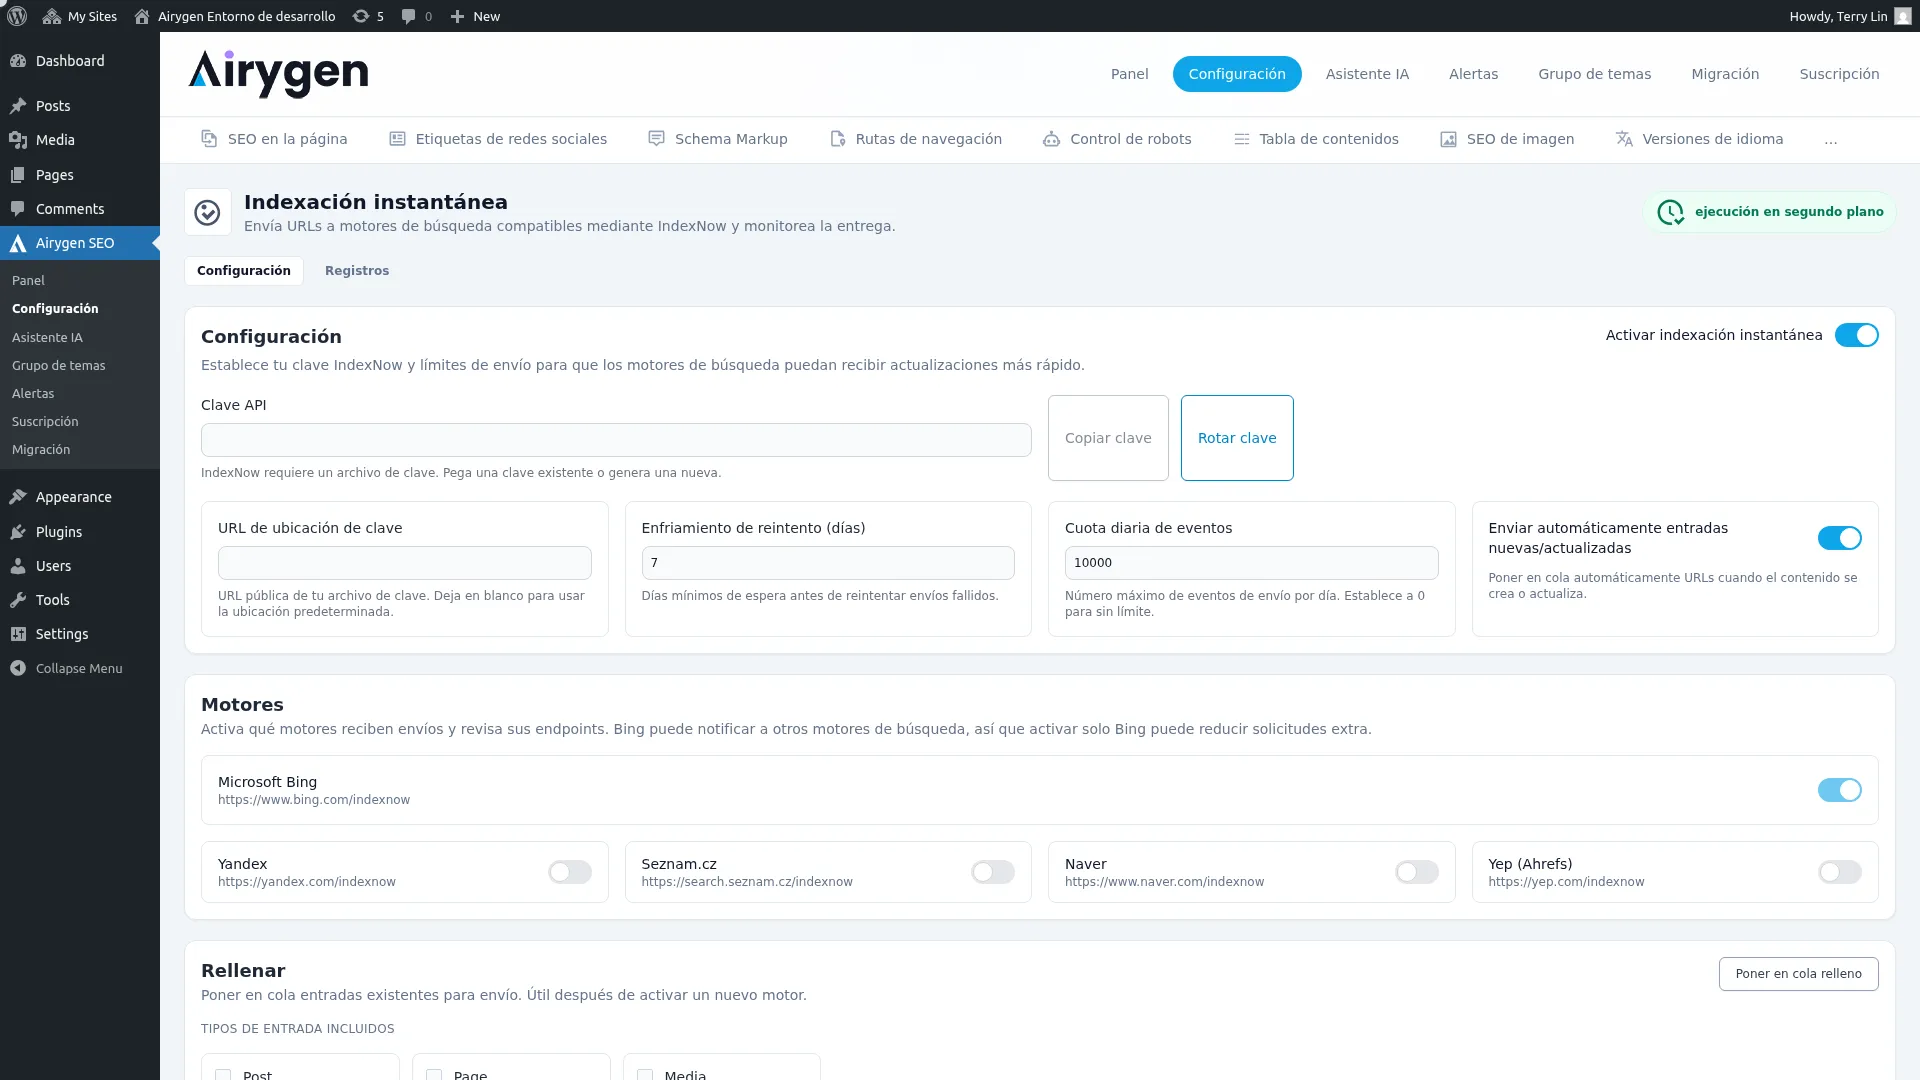
Task: Select the Configuración sub-tab under Indexación
Action: [x=244, y=271]
